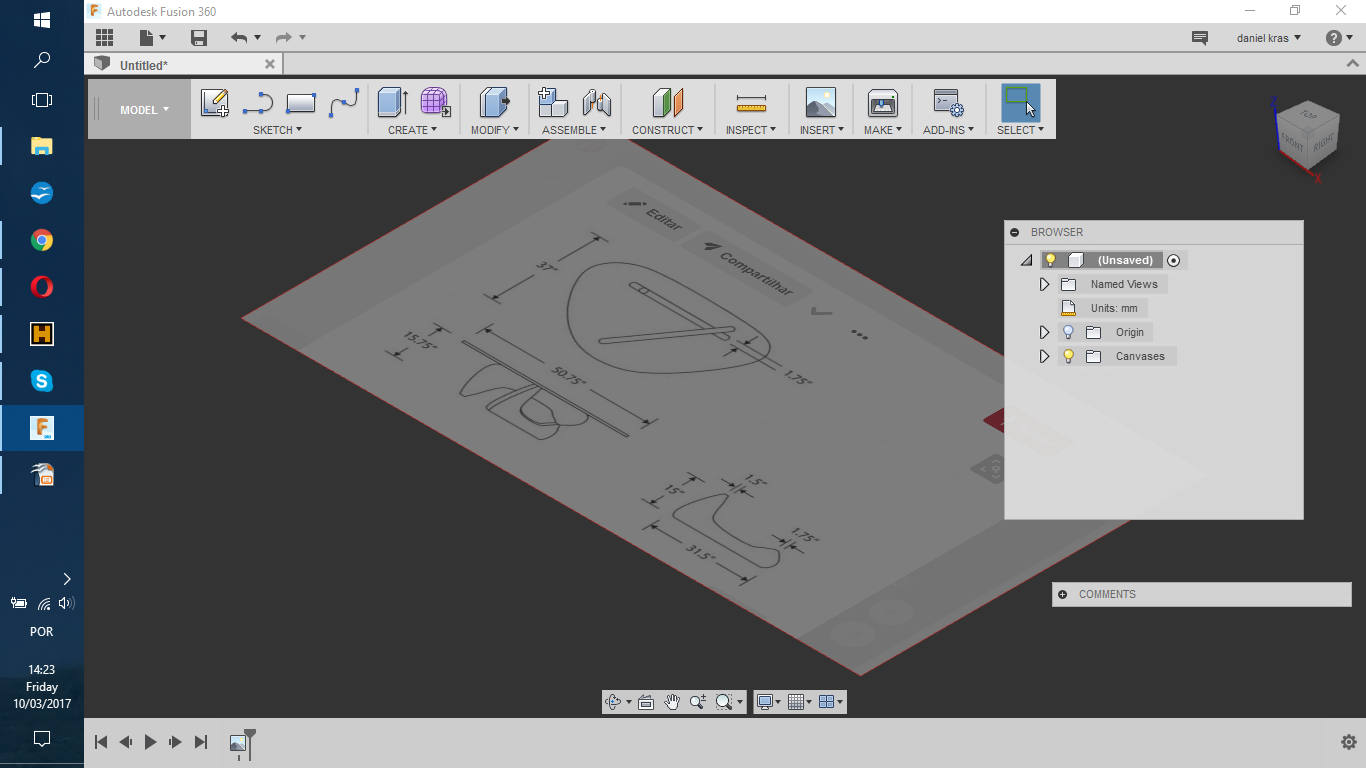1366x768 pixels.
Task: Click the Measure tool icon
Action: pos(750,103)
